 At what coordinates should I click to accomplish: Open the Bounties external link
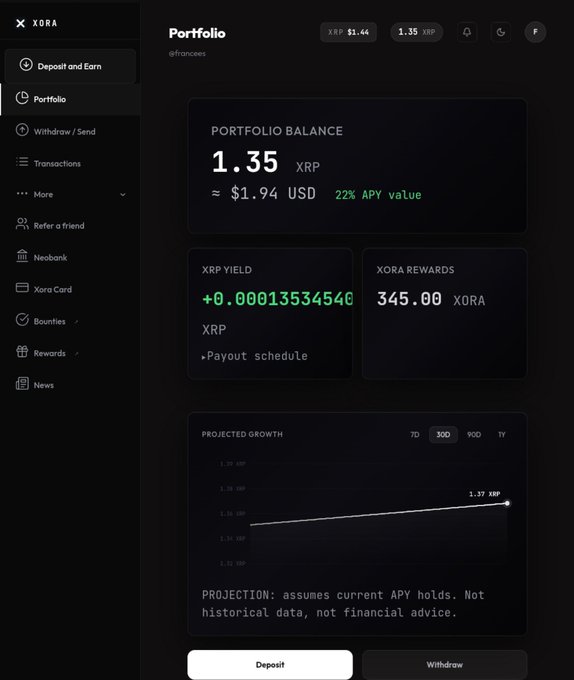point(70,321)
